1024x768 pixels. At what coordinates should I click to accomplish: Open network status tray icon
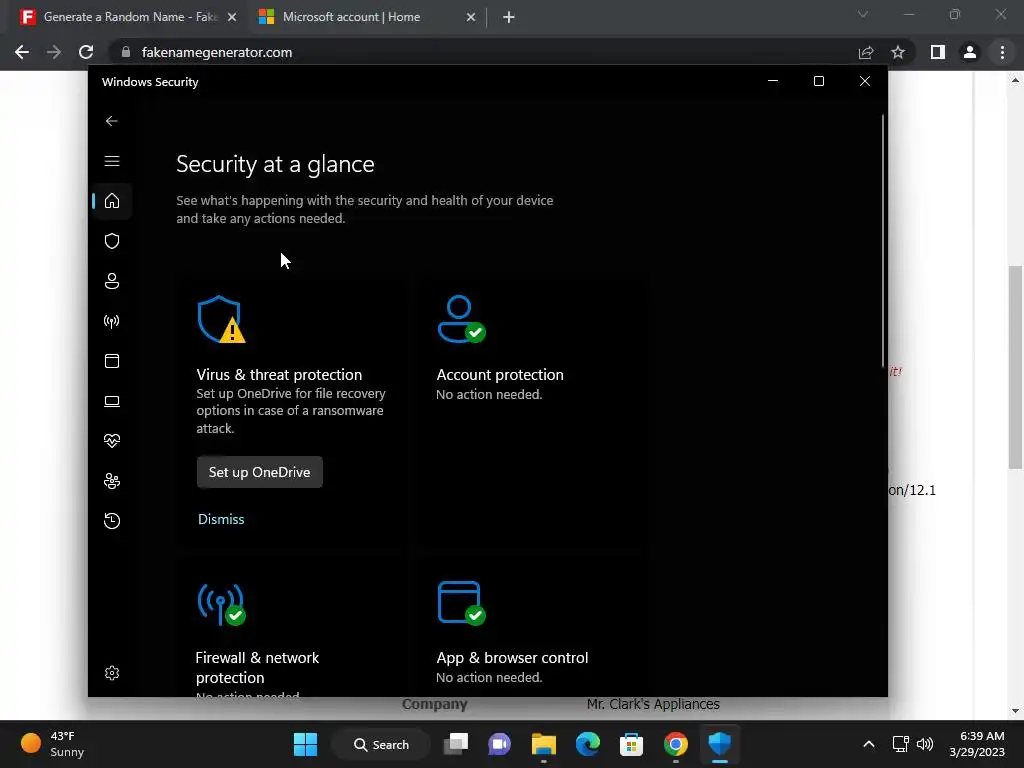901,744
